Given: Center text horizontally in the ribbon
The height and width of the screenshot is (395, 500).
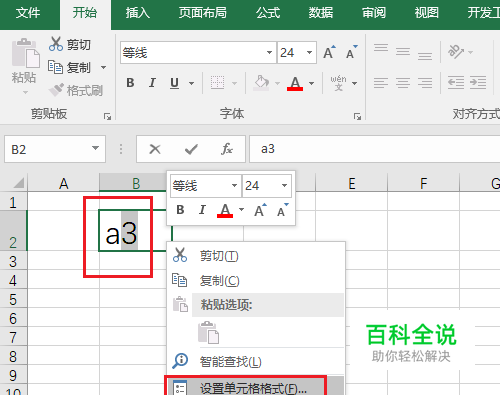Looking at the screenshot, I should [403, 83].
